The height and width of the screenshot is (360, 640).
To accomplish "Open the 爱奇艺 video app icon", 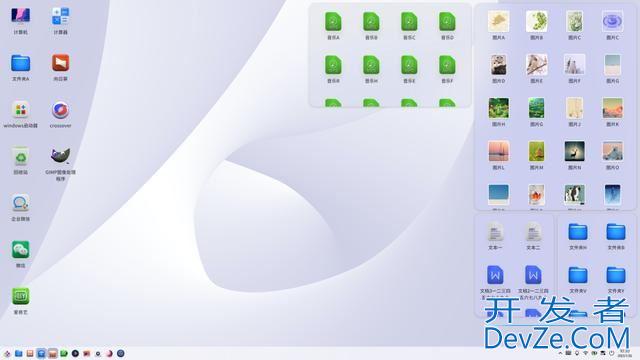I will (20, 296).
